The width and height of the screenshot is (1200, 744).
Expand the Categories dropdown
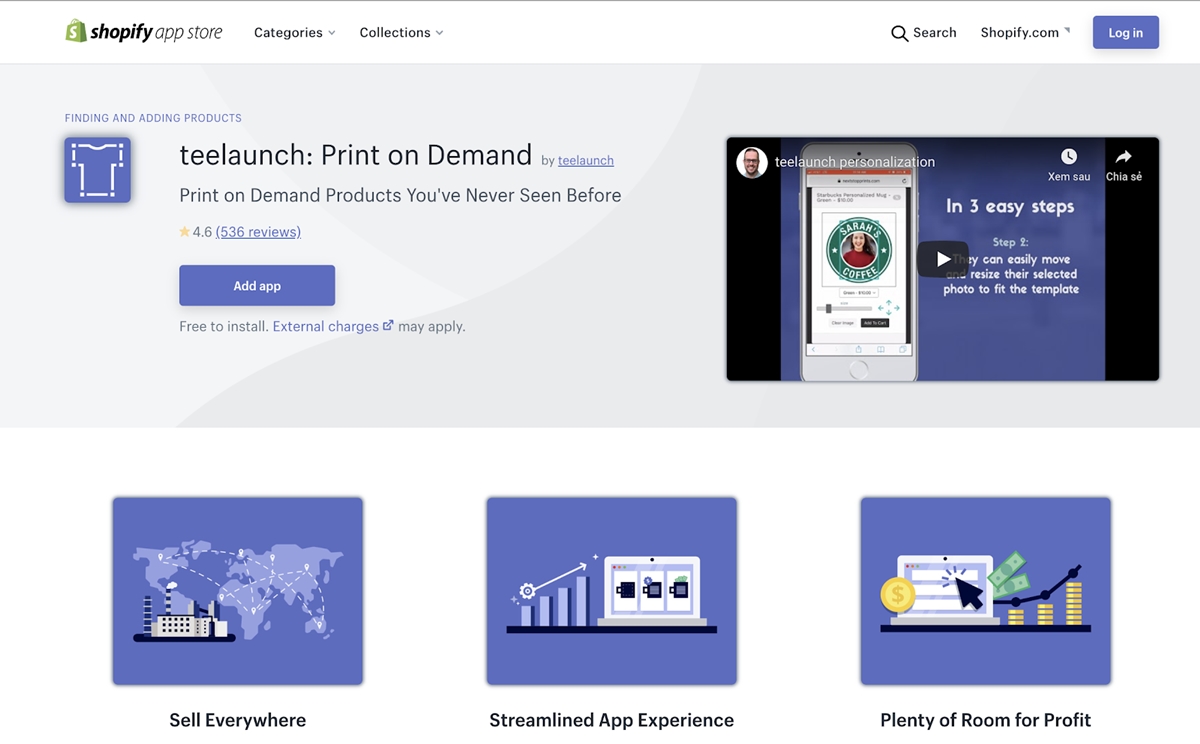tap(295, 33)
